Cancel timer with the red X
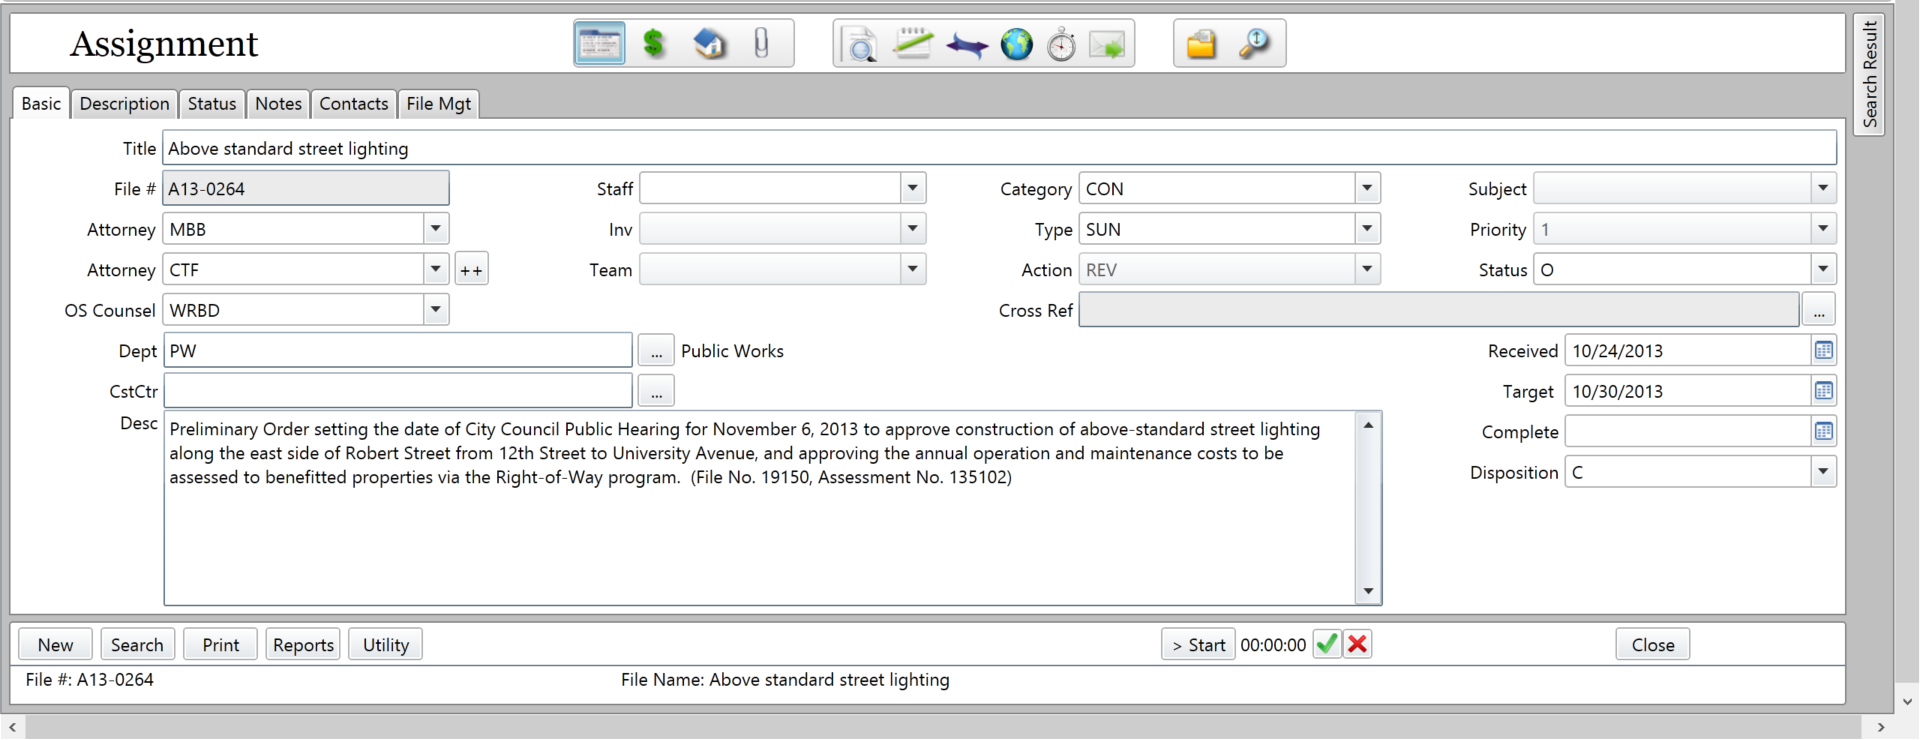The height and width of the screenshot is (740, 1920). 1357,644
